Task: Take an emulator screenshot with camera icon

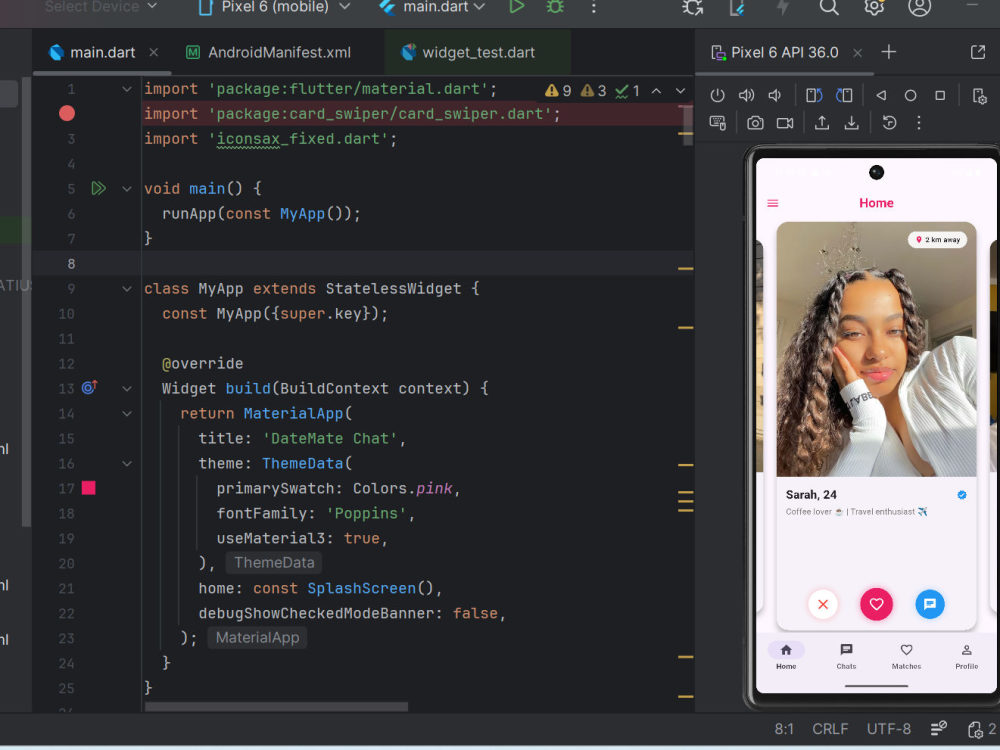Action: coord(755,122)
